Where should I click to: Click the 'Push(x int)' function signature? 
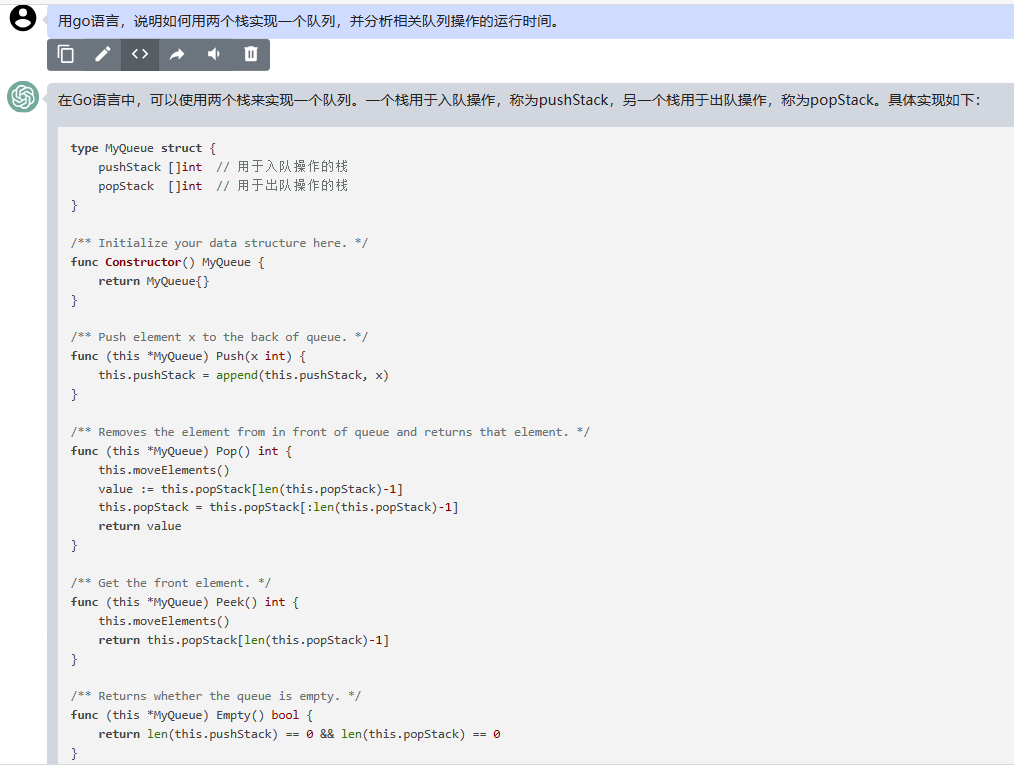coord(188,356)
